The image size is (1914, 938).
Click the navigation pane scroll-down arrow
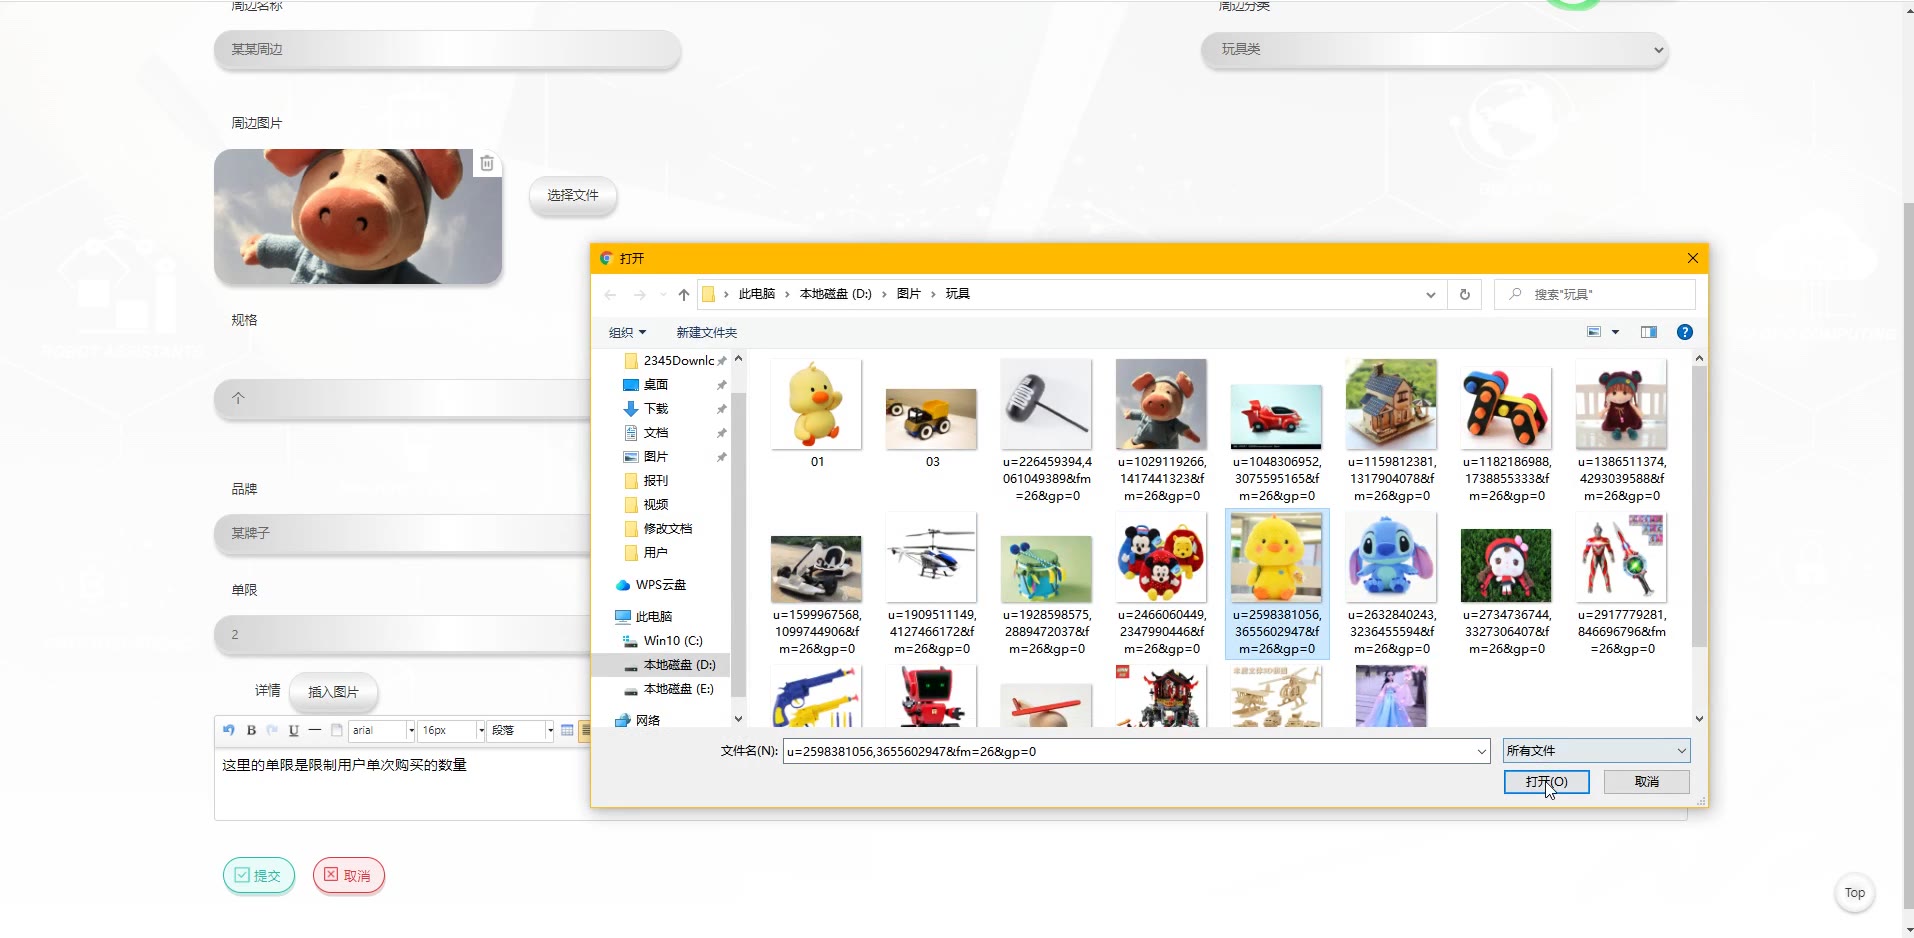click(739, 719)
